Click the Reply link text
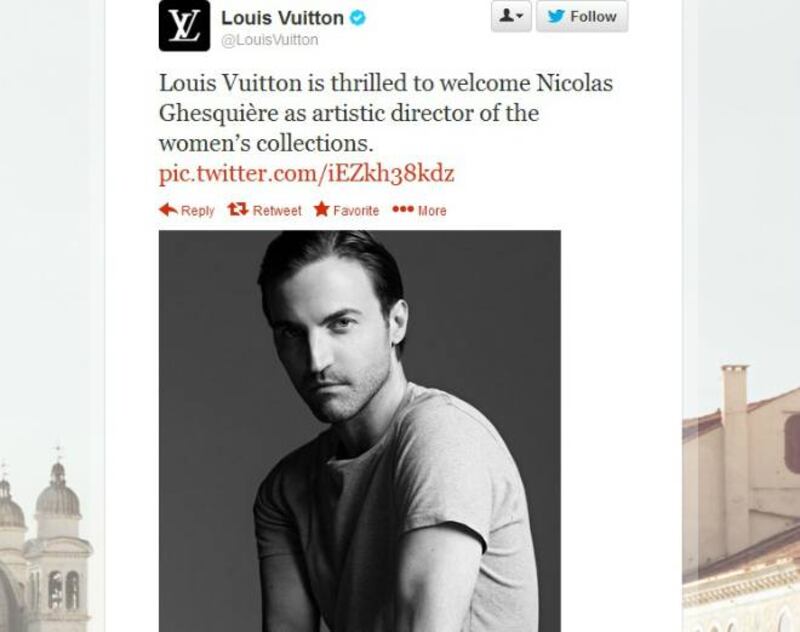 [x=197, y=211]
